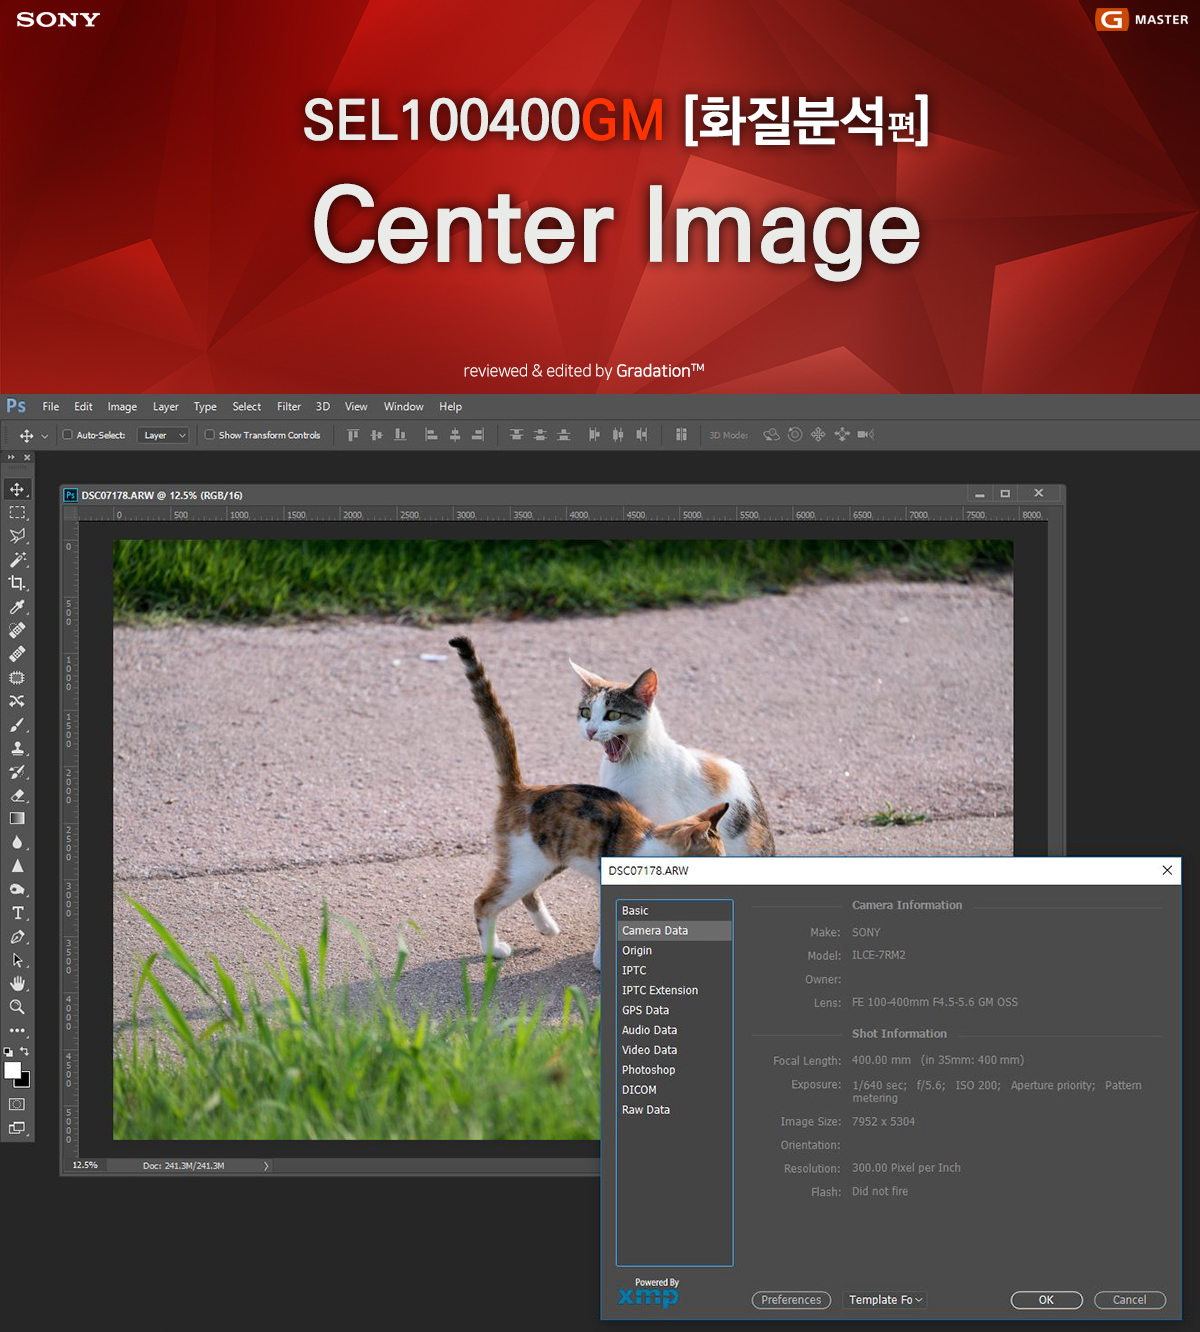1200x1332 pixels.
Task: Switch to the Raw Data section
Action: pyautogui.click(x=675, y=1110)
